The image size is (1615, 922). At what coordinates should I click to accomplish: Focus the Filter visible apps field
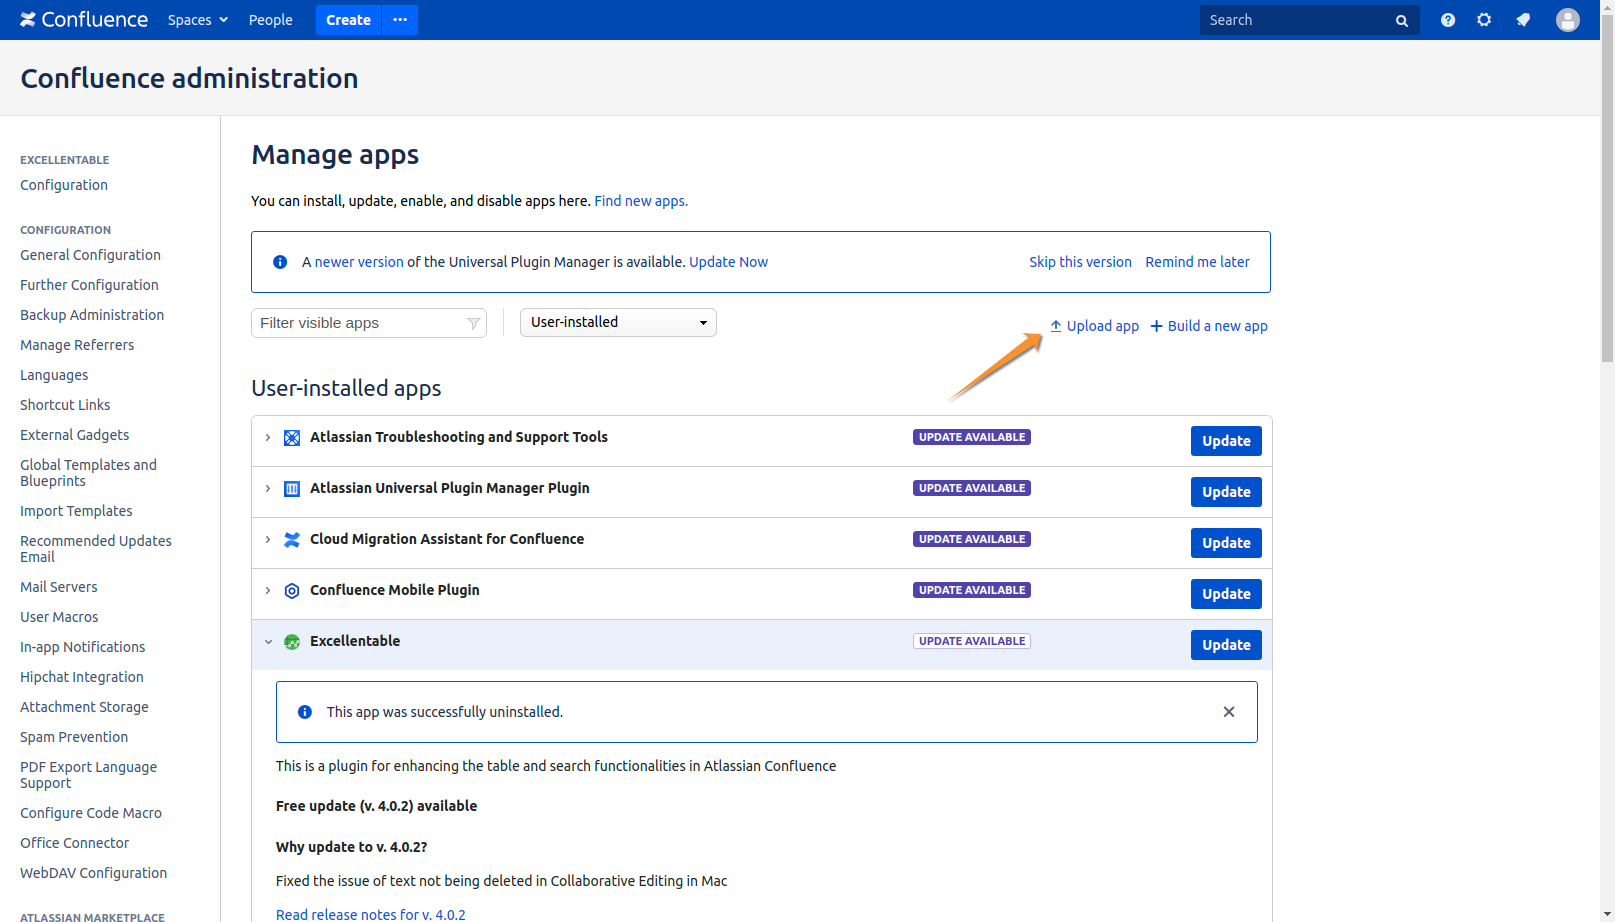click(369, 323)
